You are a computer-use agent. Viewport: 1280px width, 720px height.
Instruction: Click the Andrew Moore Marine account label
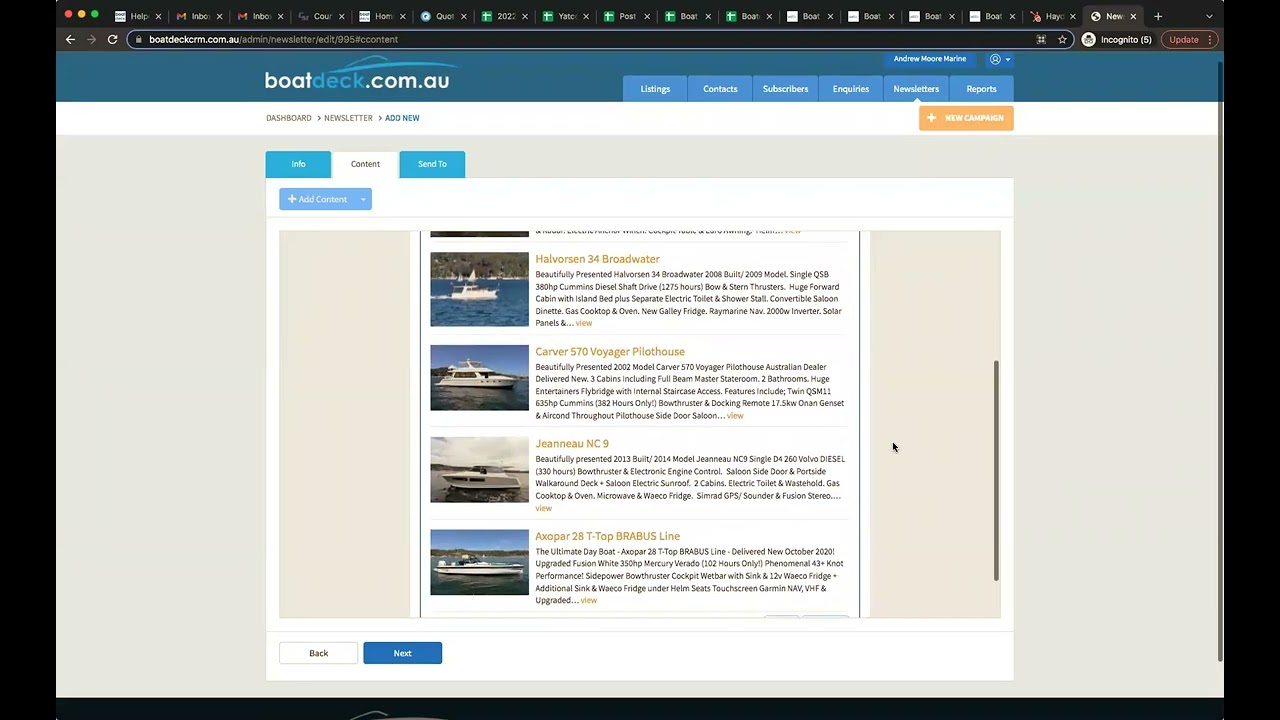point(930,59)
